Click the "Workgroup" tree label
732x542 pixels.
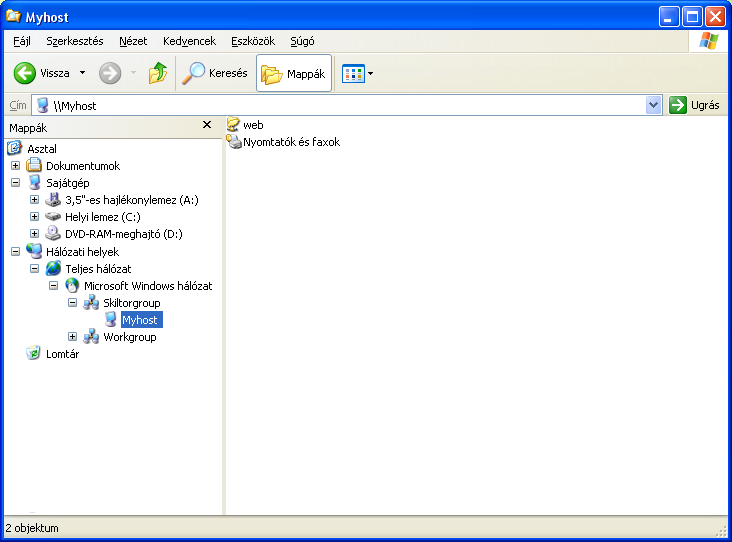click(130, 337)
